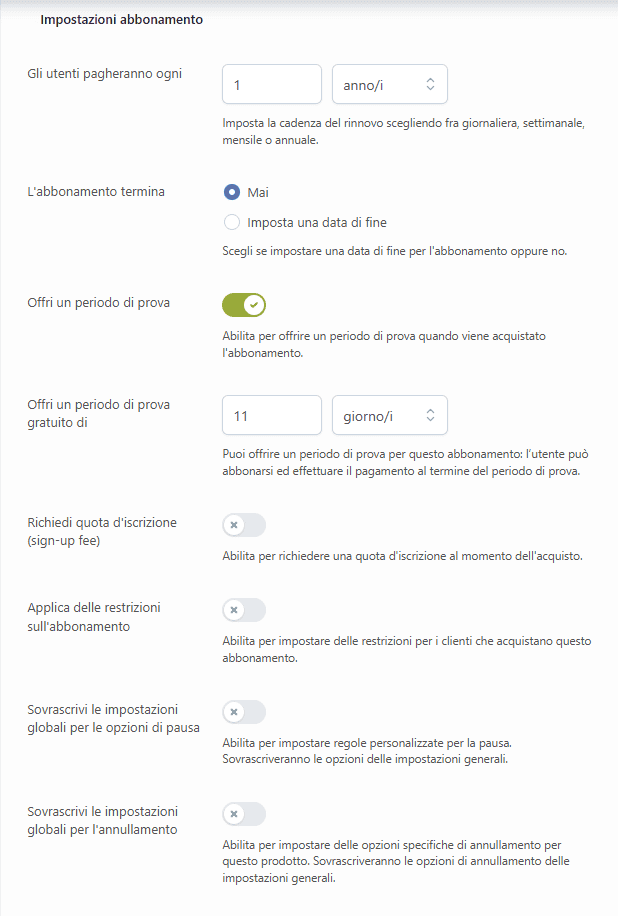Click the X icon on pause options toggle

tap(236, 712)
